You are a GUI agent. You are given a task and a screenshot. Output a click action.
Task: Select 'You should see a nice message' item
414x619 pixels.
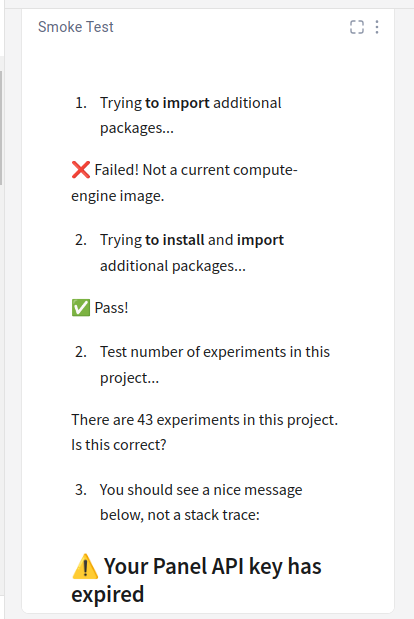(x=201, y=490)
